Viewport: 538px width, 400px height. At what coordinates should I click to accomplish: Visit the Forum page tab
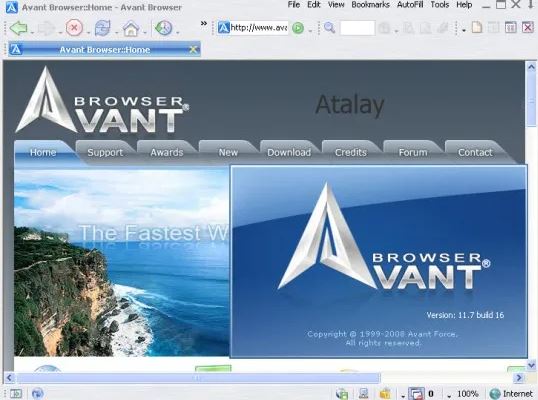(413, 152)
